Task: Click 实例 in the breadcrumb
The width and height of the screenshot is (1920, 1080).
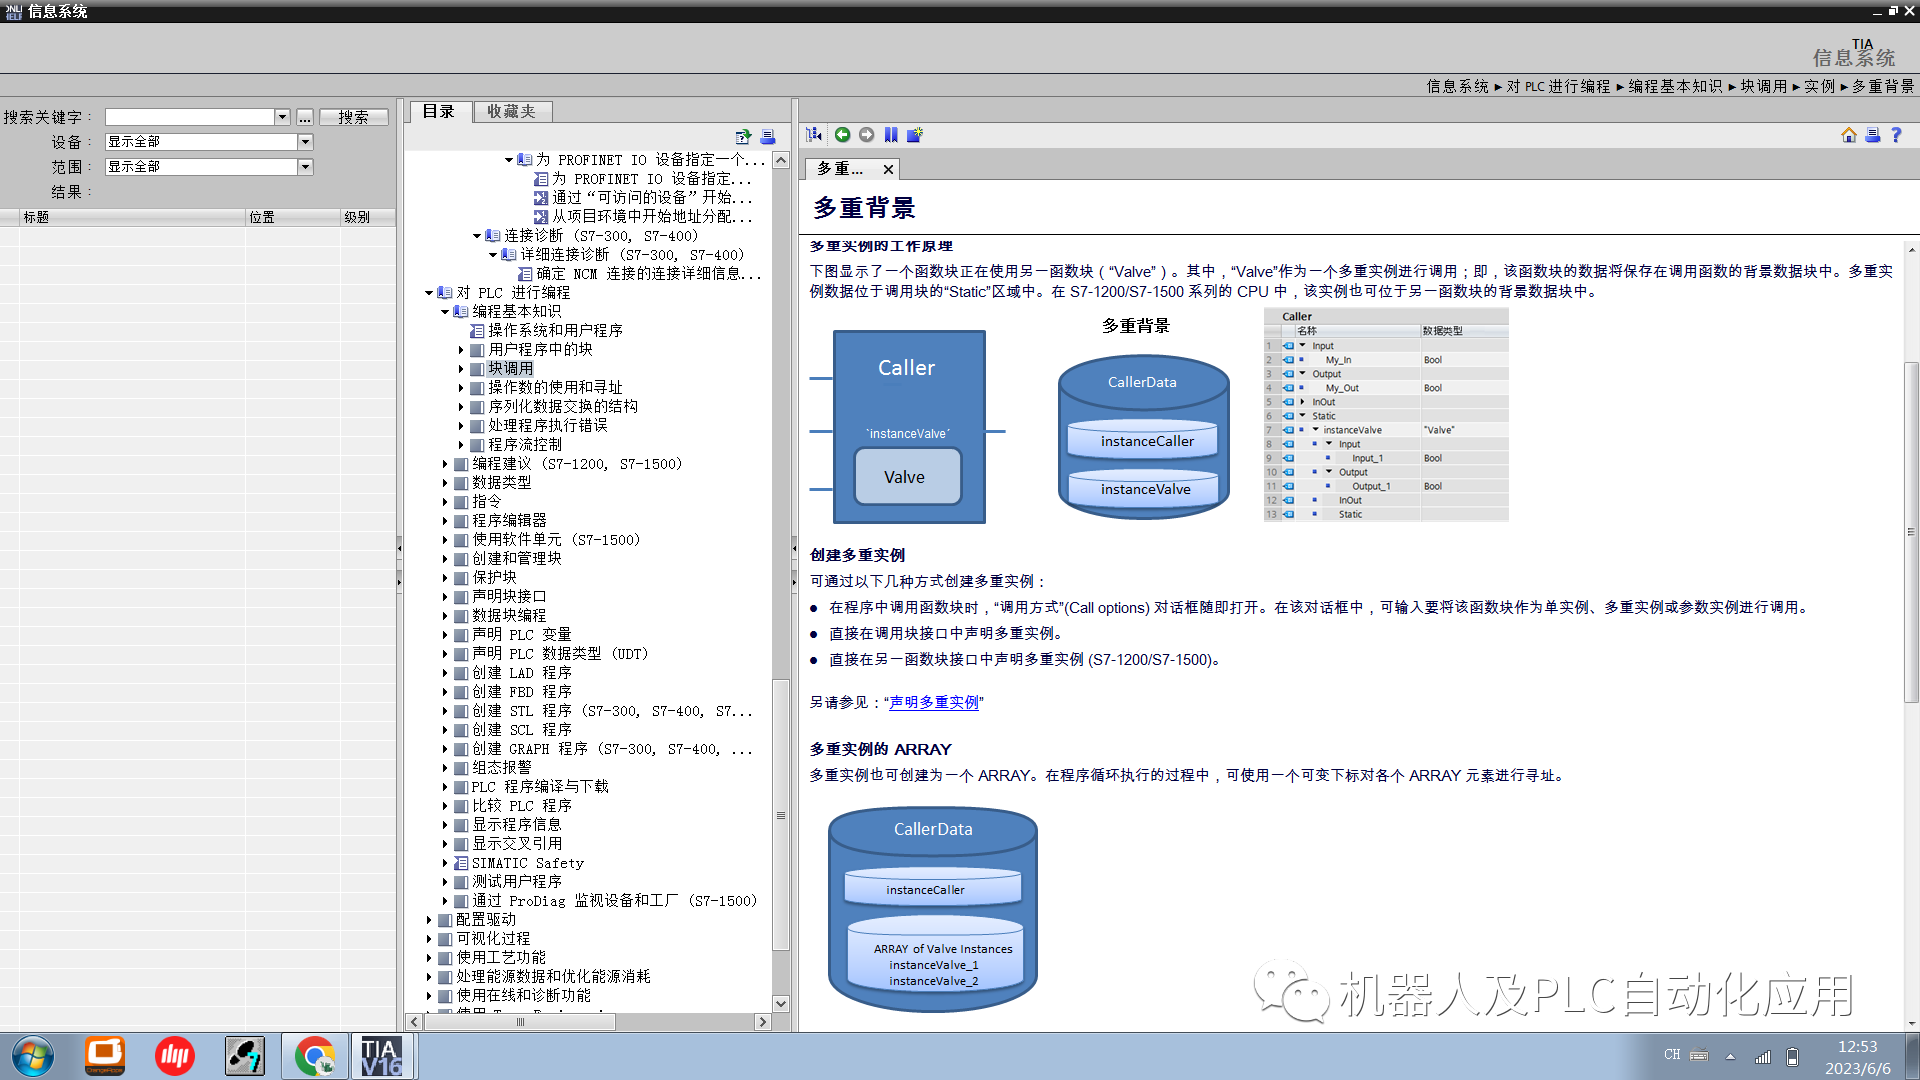Action: (1820, 87)
